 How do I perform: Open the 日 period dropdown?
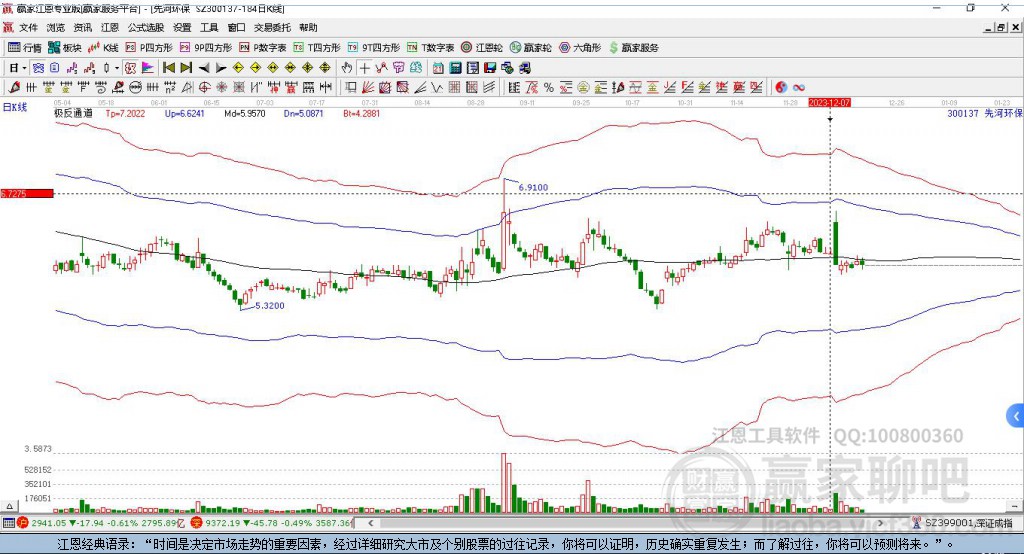click(x=18, y=68)
